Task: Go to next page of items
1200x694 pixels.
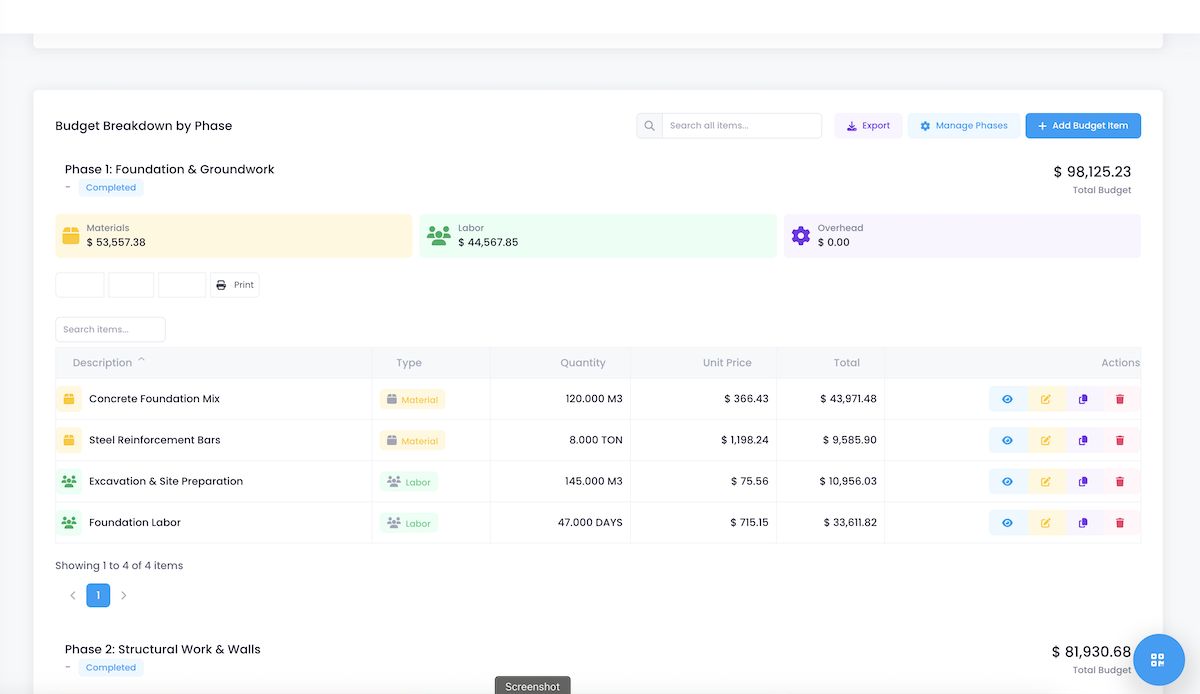Action: click(x=124, y=596)
